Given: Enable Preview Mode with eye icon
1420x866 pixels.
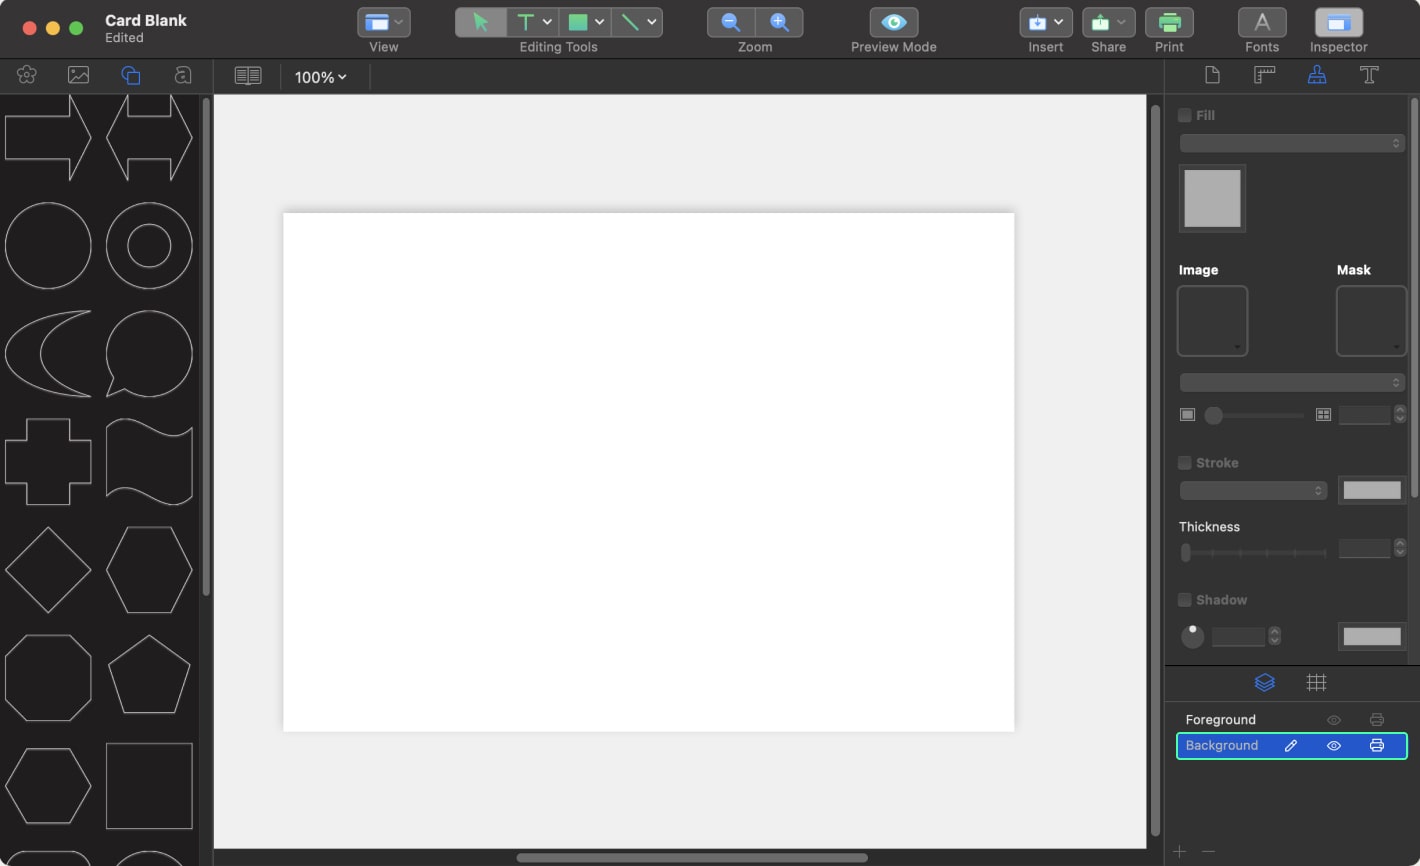Looking at the screenshot, I should click(x=893, y=22).
